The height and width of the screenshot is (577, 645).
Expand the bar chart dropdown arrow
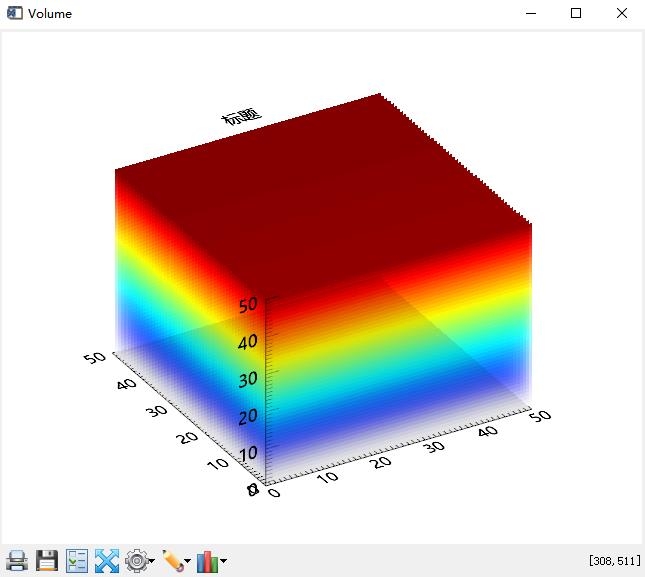223,562
